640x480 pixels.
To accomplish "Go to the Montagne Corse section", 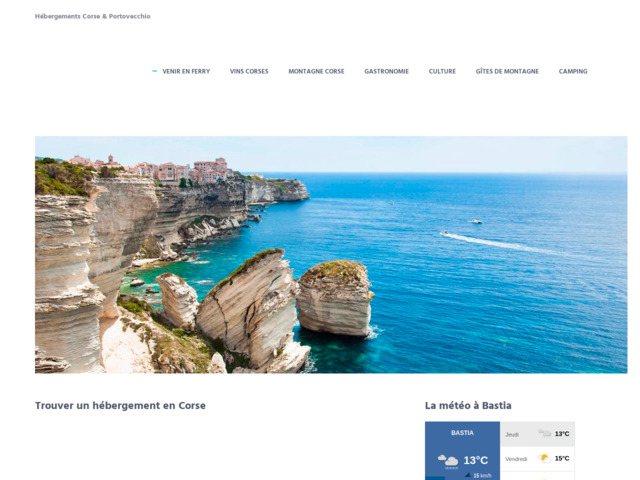I will coord(316,71).
